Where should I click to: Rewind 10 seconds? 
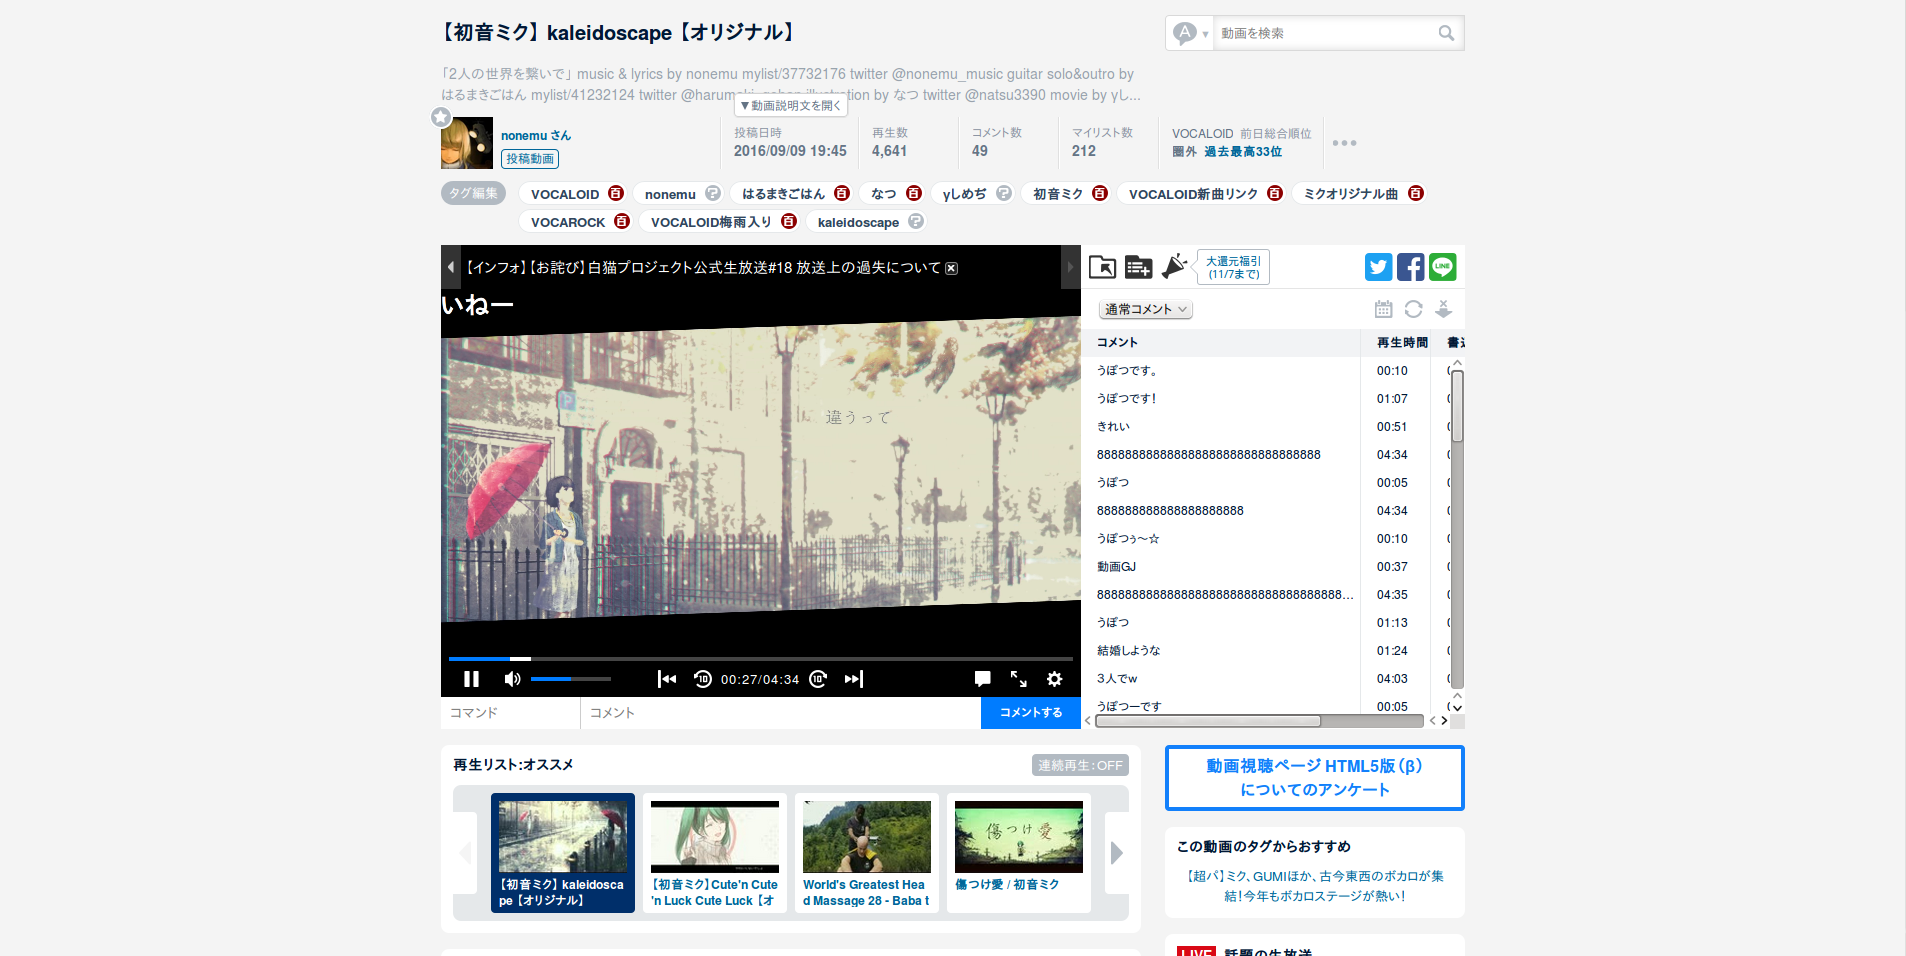click(703, 679)
